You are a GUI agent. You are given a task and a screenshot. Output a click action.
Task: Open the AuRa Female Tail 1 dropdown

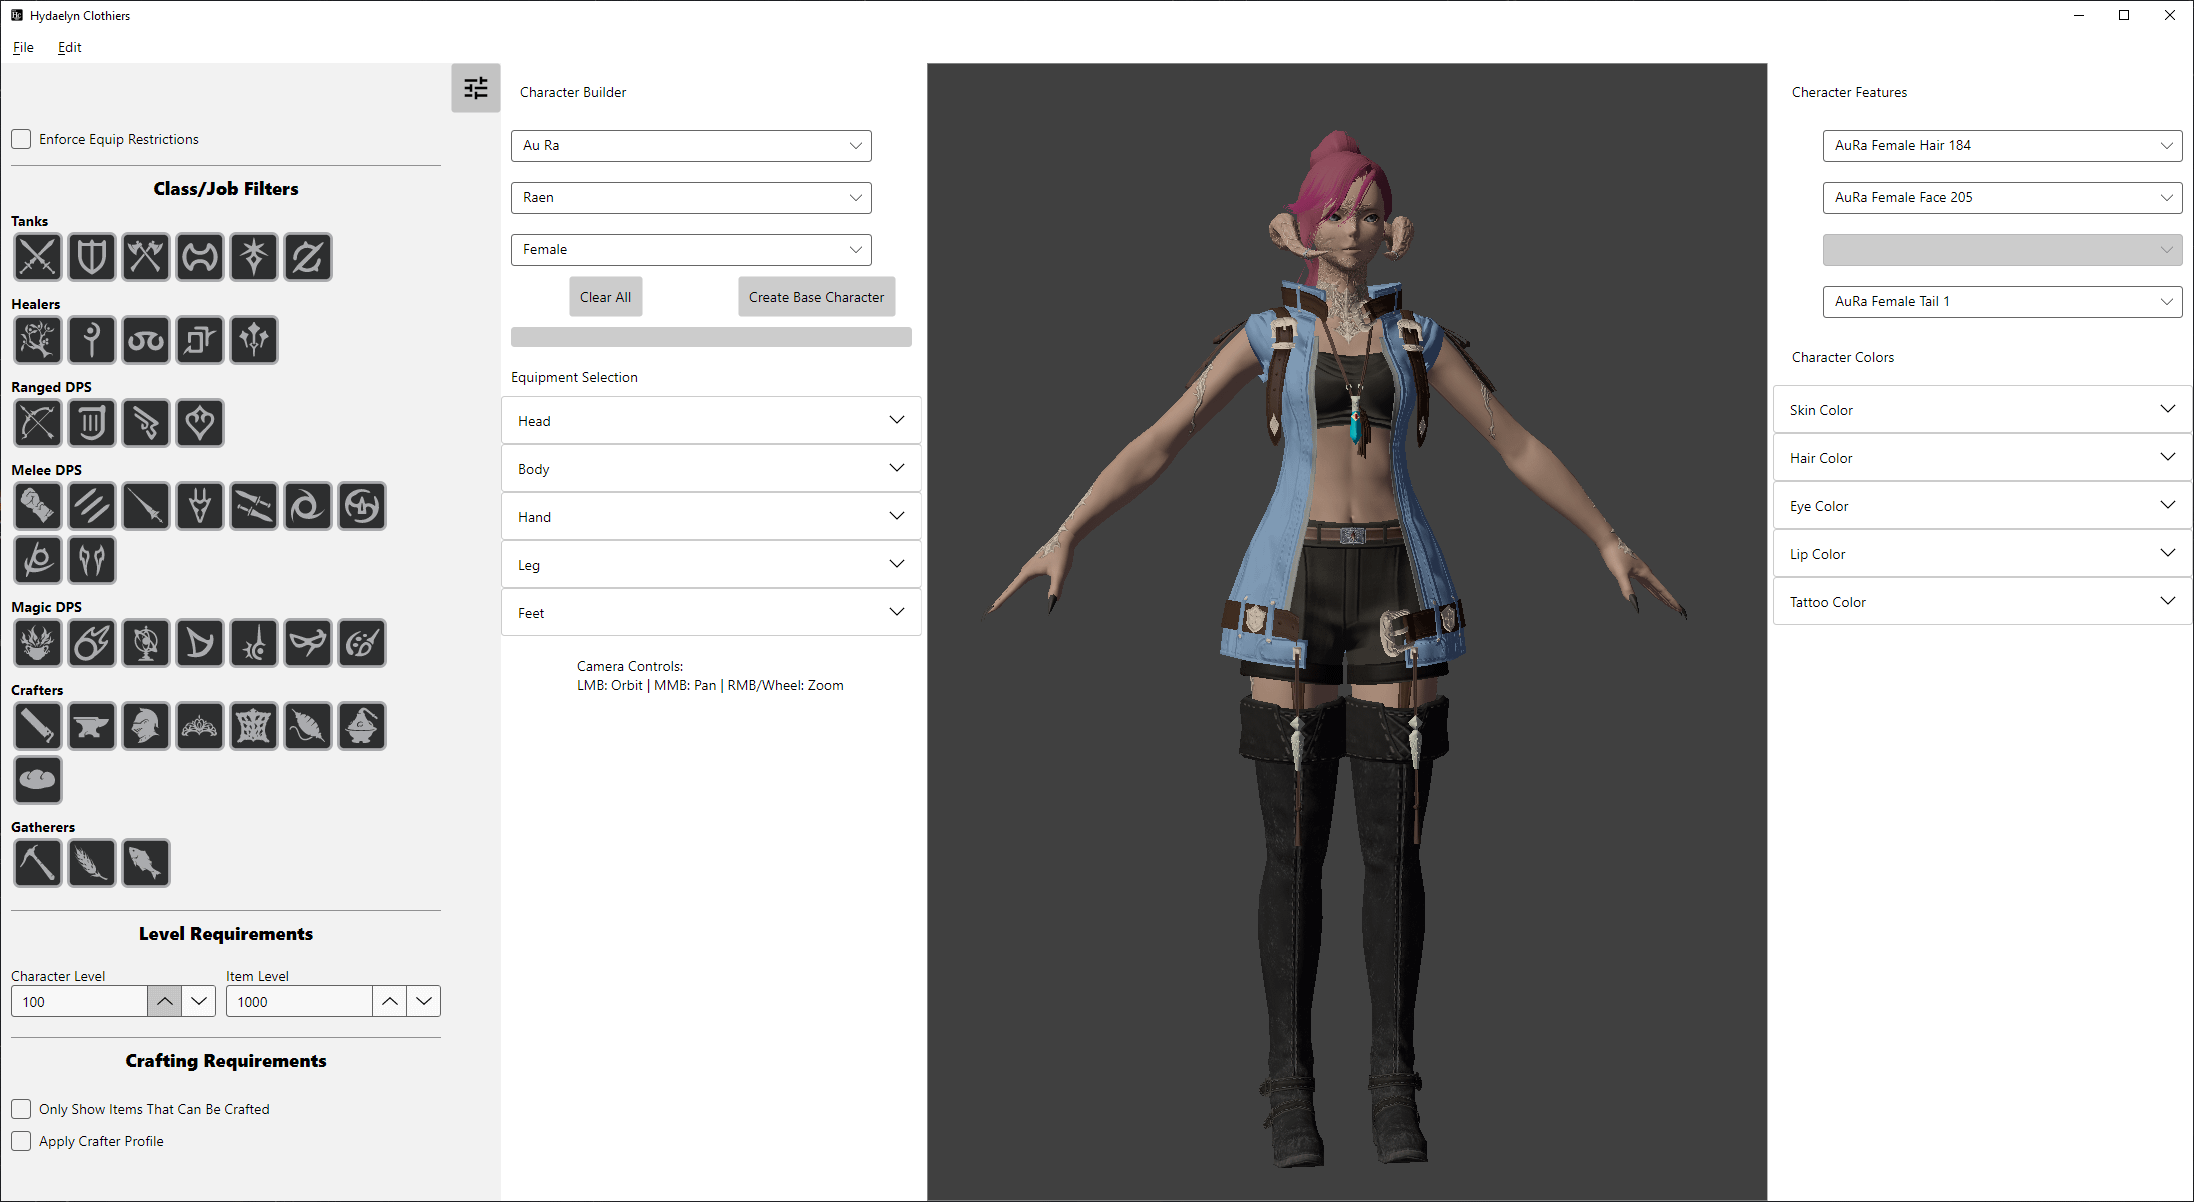click(2002, 302)
